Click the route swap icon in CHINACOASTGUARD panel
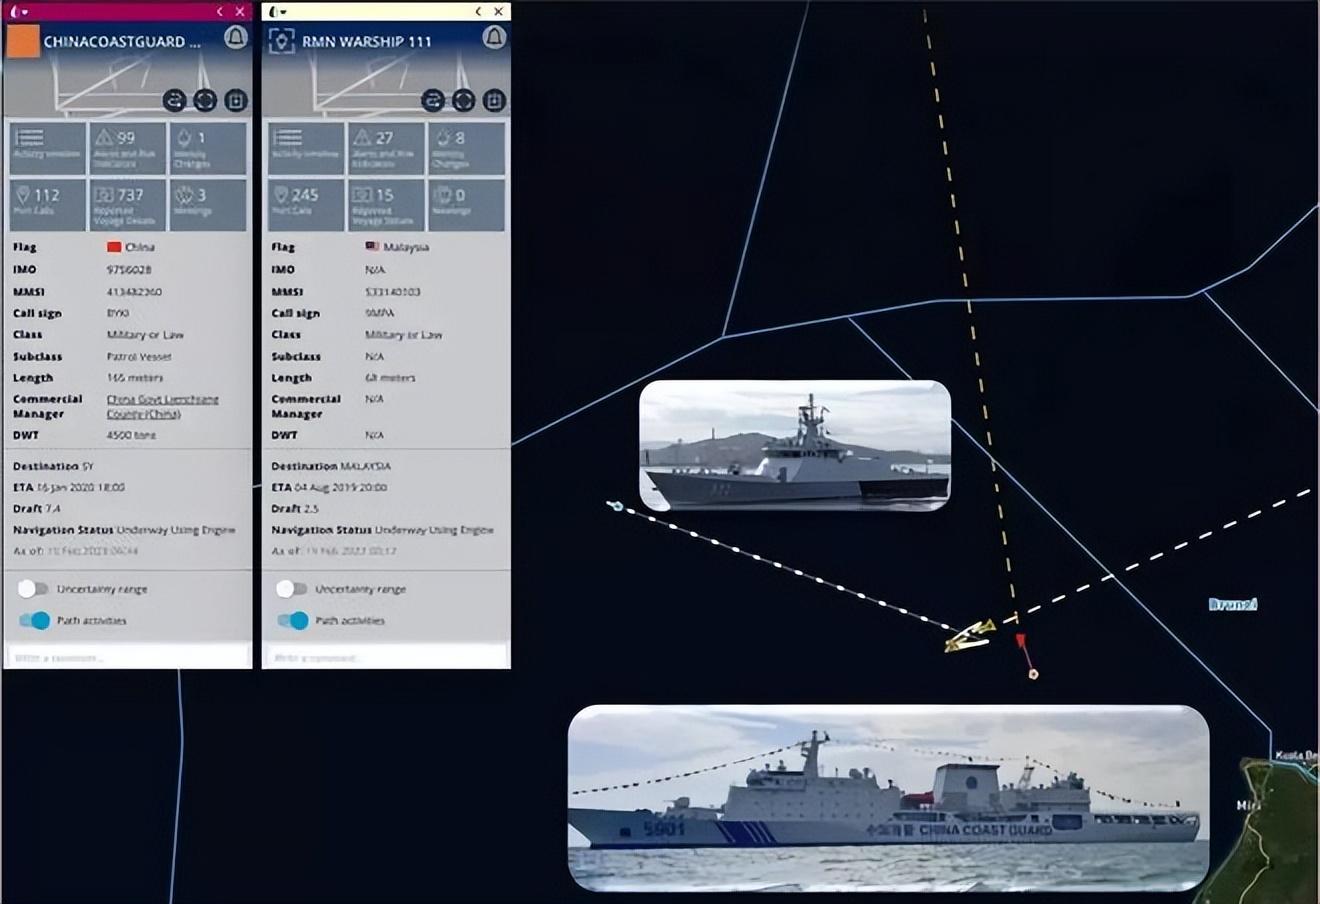This screenshot has height=904, width=1320. (175, 100)
